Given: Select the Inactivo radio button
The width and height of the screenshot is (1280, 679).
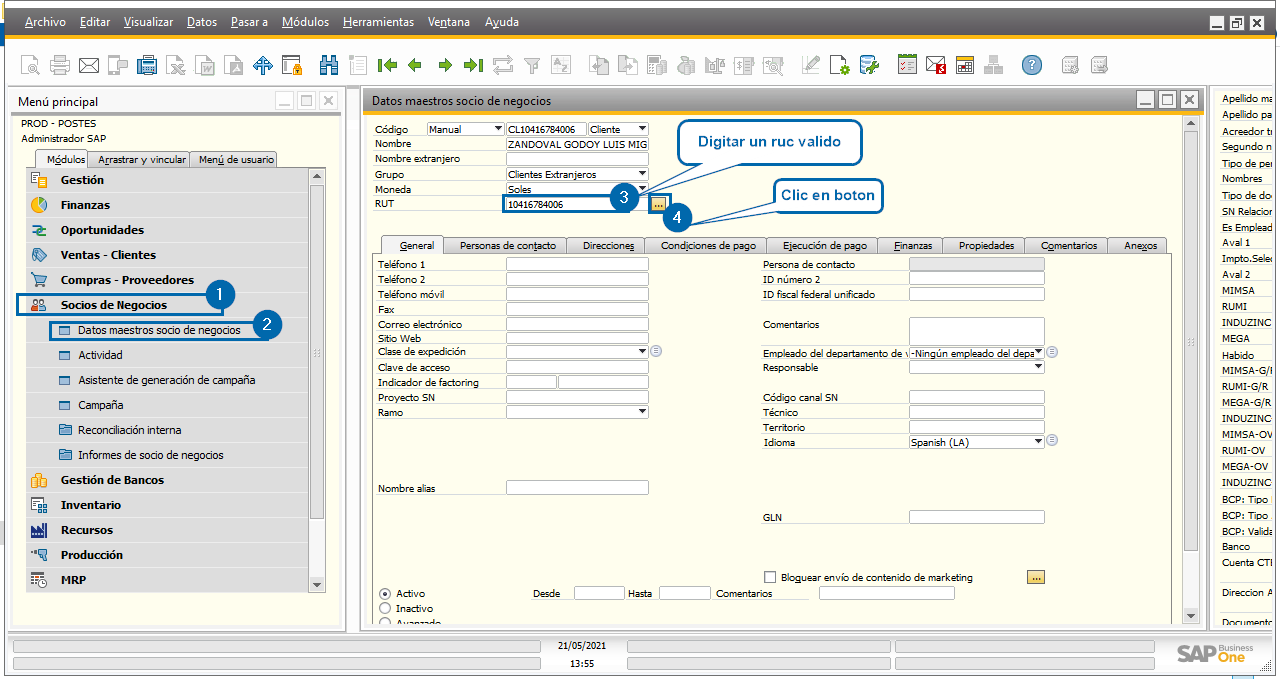Looking at the screenshot, I should (x=385, y=608).
